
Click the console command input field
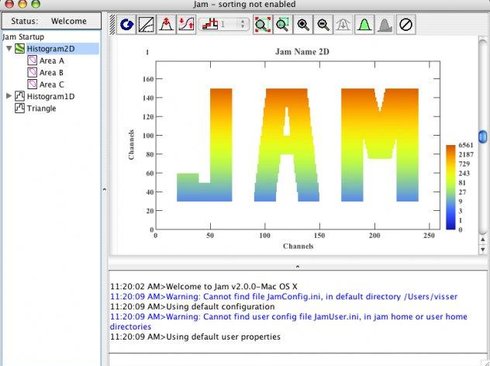(x=298, y=359)
